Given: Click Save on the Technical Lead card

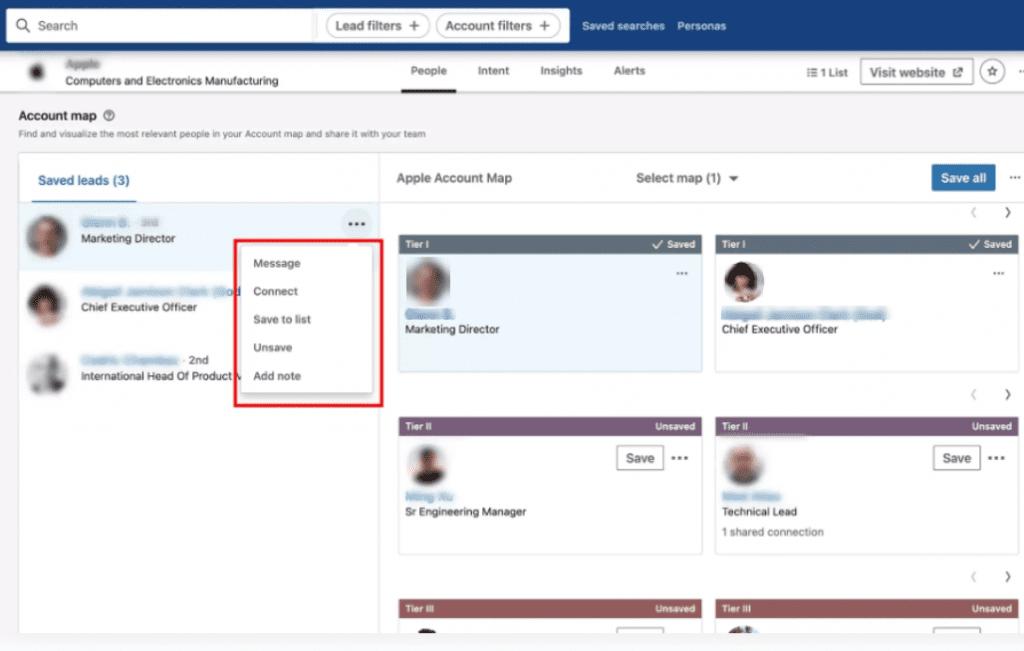Looking at the screenshot, I should (x=956, y=457).
